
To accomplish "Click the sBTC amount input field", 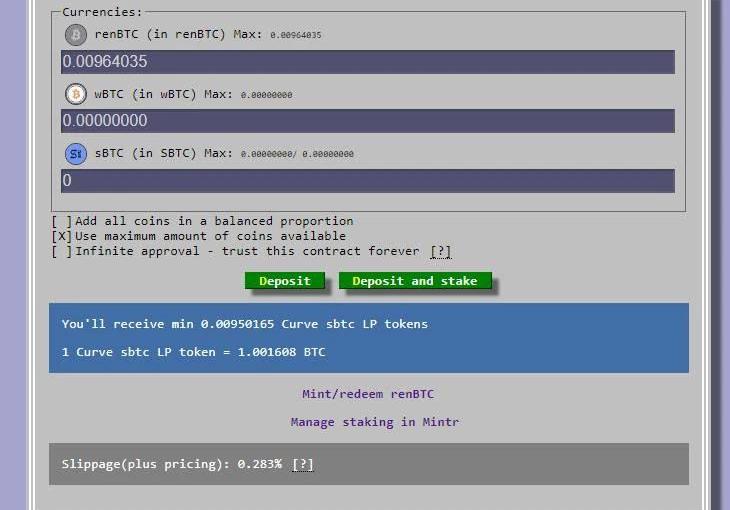I will 367,181.
